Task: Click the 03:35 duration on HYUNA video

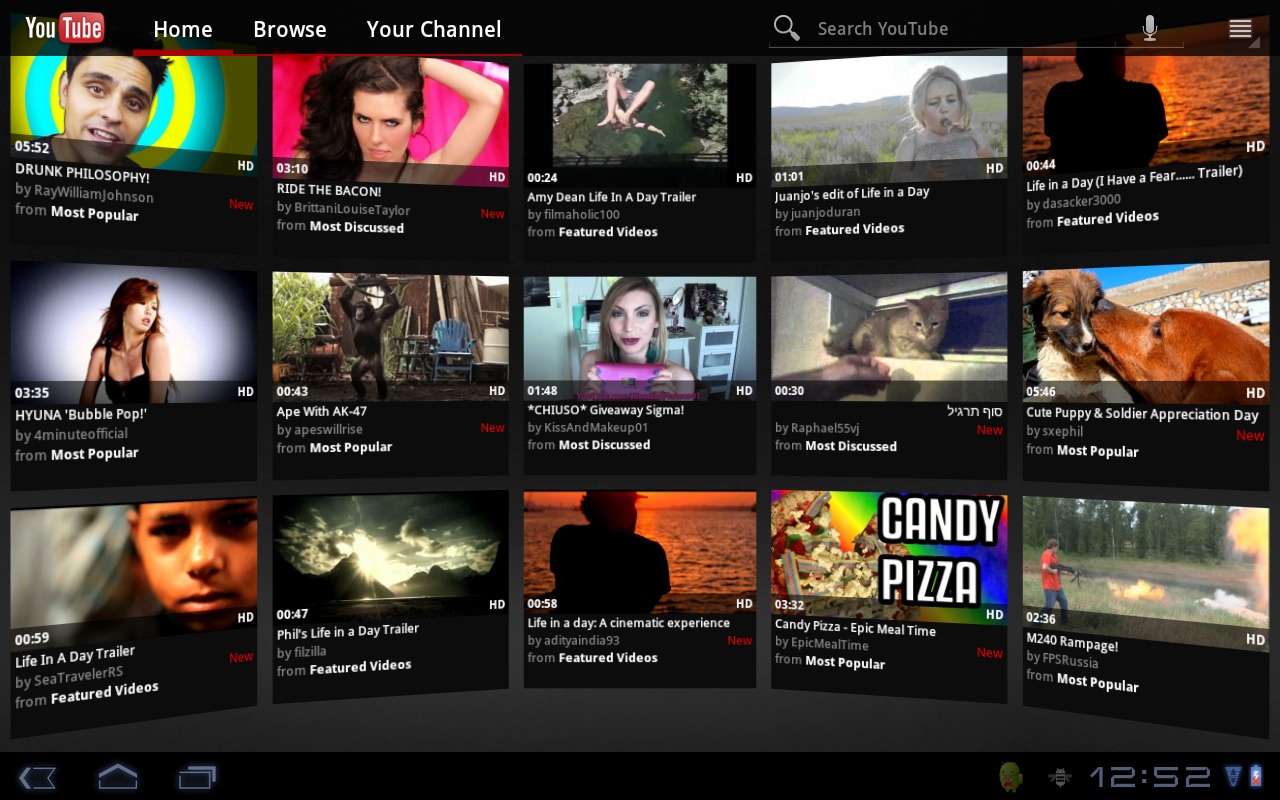Action: (32, 393)
